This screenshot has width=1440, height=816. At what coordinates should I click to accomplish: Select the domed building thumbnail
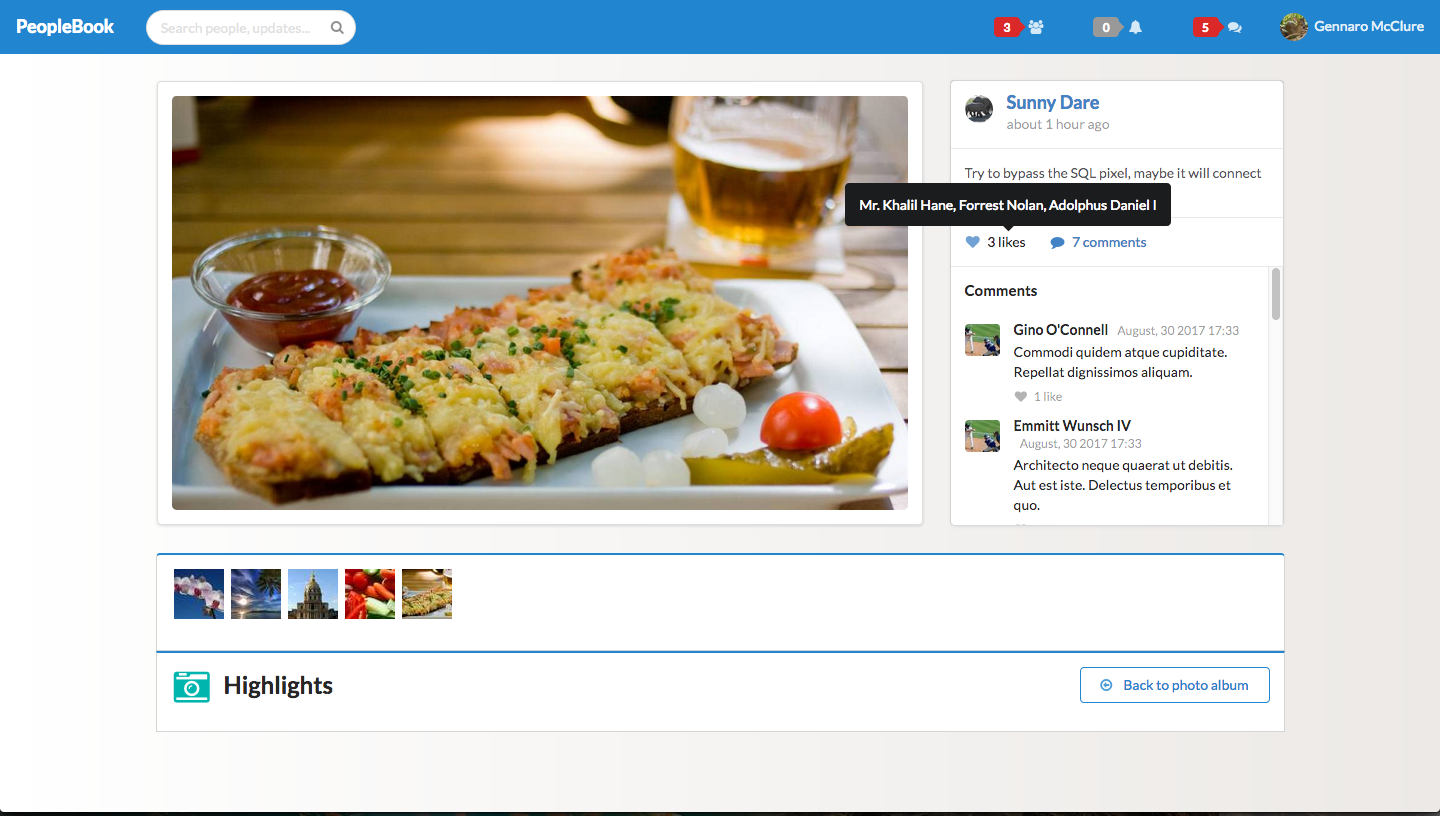coord(313,594)
